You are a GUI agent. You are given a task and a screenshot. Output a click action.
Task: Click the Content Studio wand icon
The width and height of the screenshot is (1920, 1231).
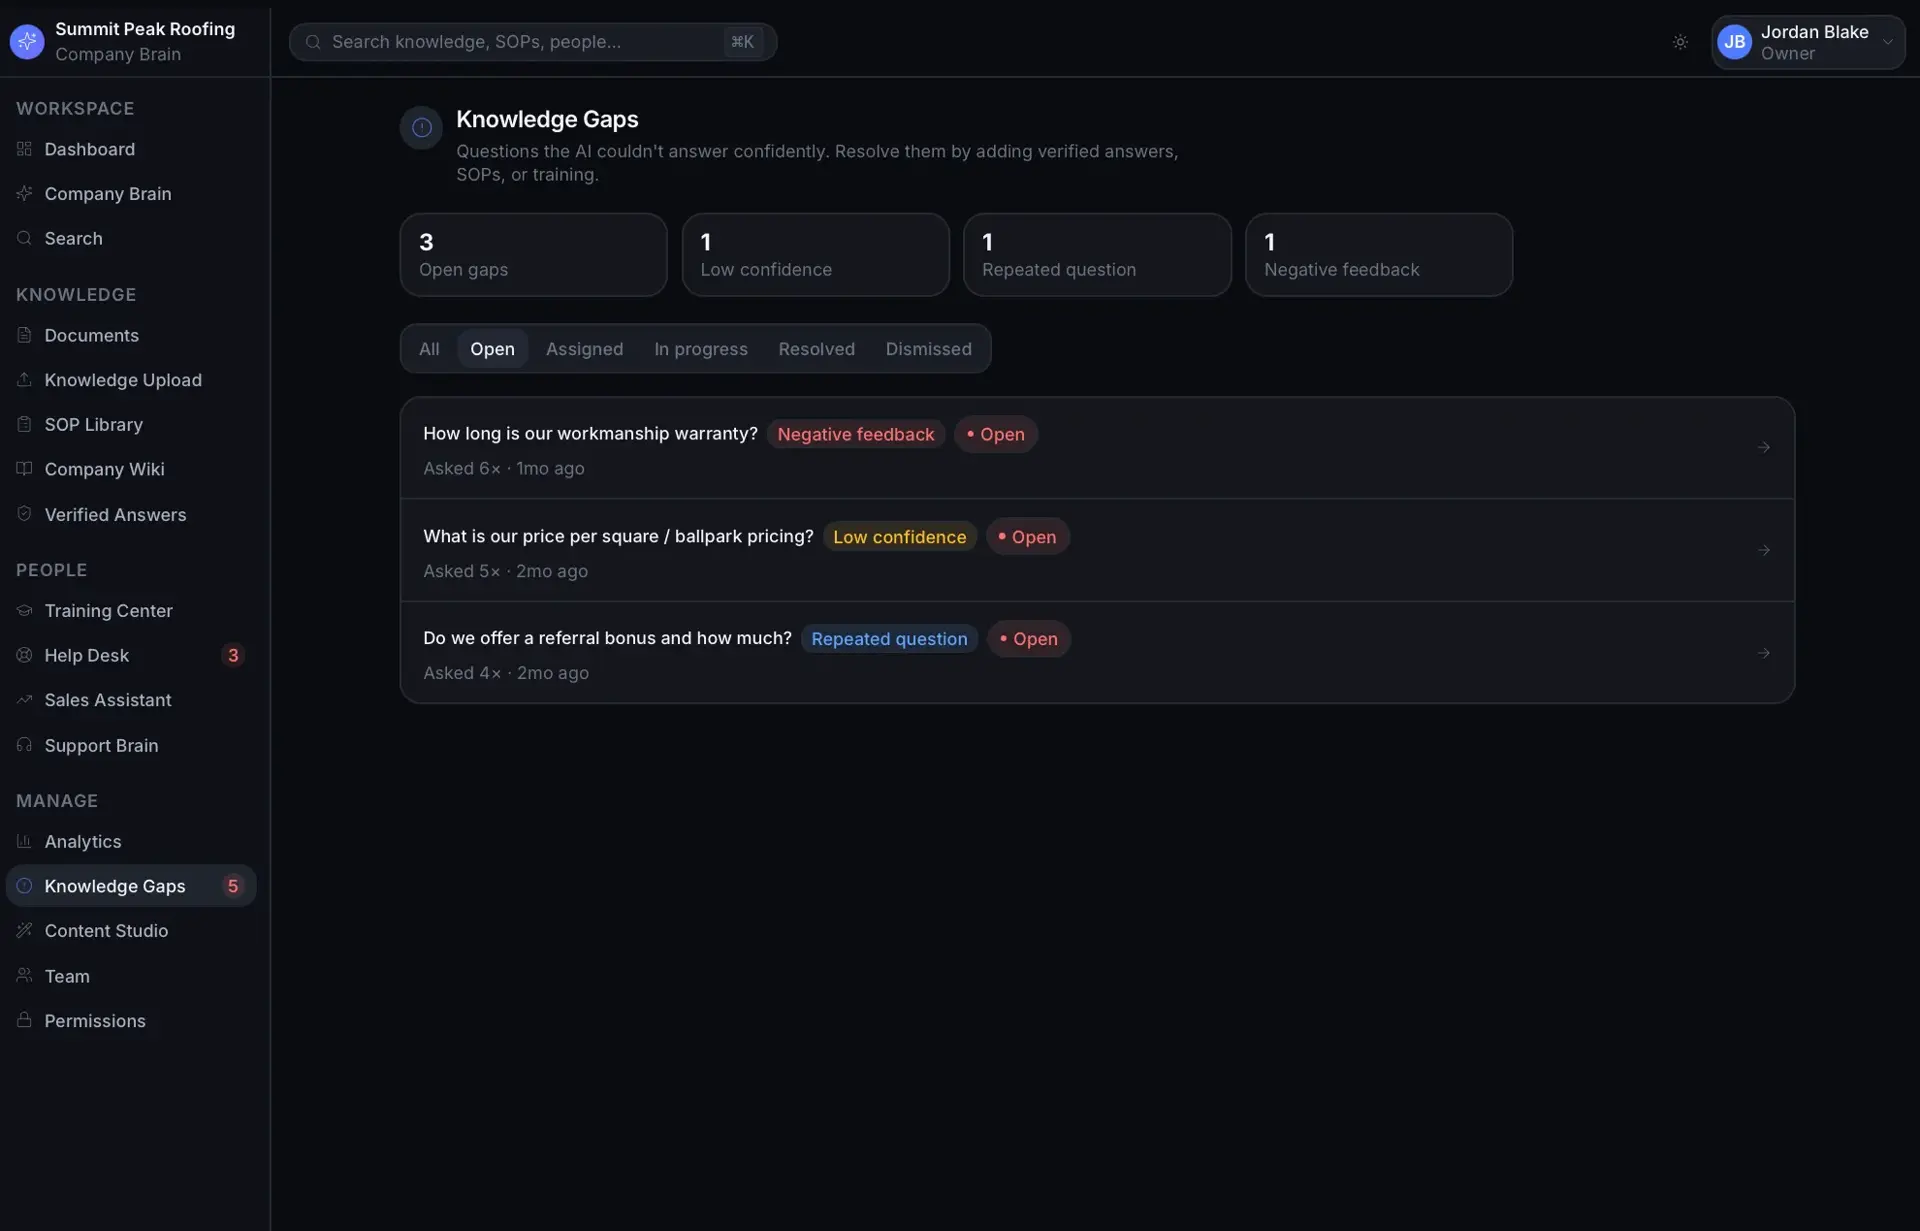[24, 930]
